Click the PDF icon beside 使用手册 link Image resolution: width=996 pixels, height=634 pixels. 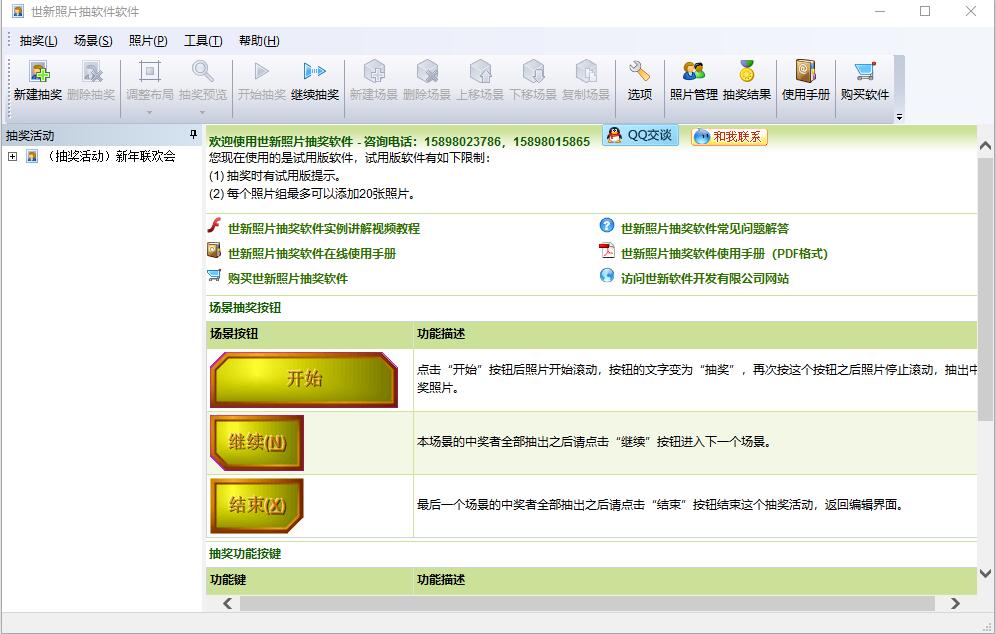tap(607, 251)
